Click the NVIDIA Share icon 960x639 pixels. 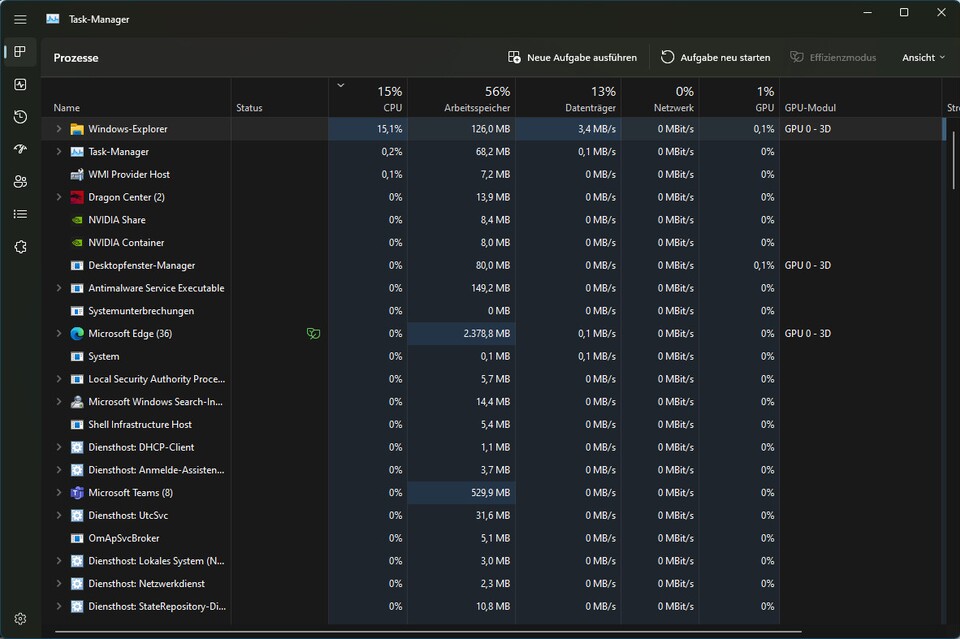[x=77, y=220]
